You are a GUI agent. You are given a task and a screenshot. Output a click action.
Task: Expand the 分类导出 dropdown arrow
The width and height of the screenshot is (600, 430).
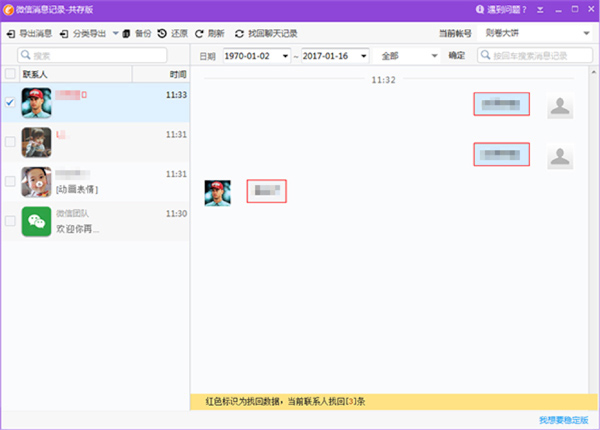point(115,33)
